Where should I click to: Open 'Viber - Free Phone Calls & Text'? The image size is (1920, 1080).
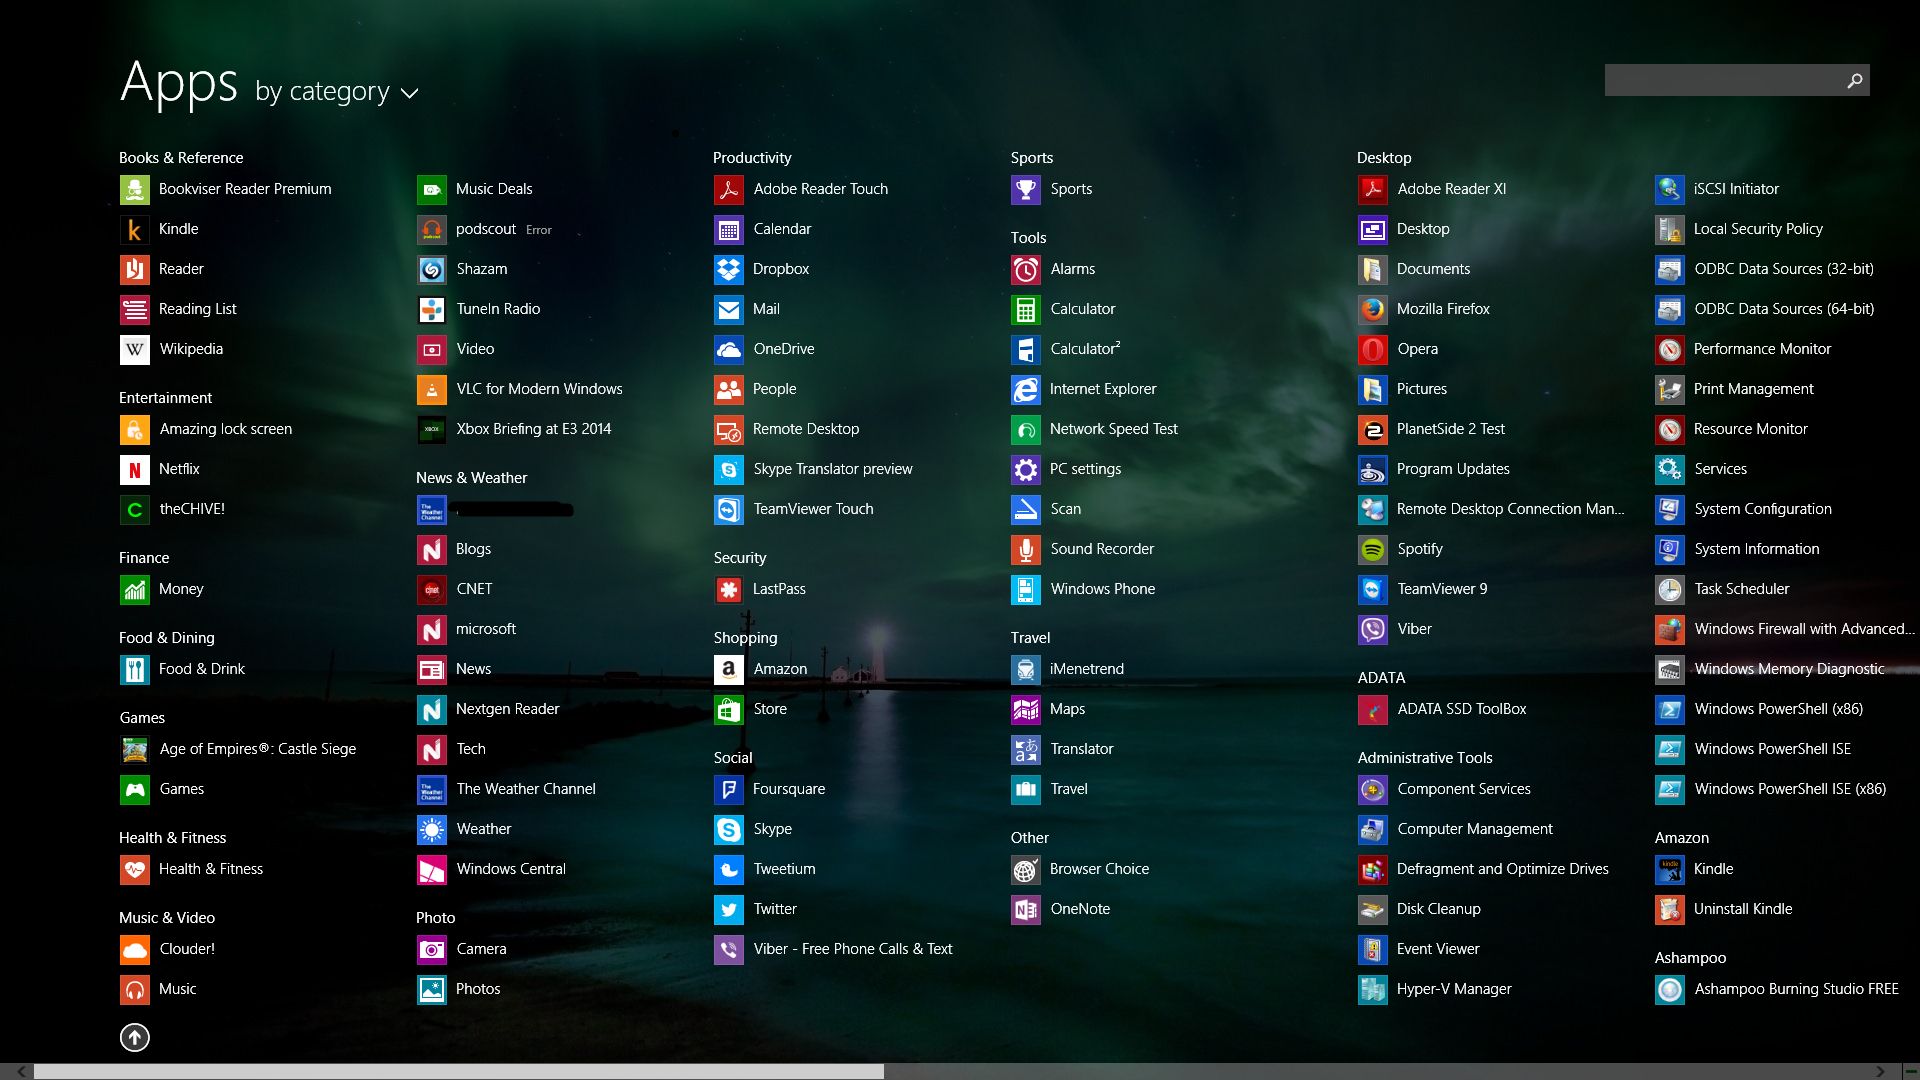click(834, 950)
